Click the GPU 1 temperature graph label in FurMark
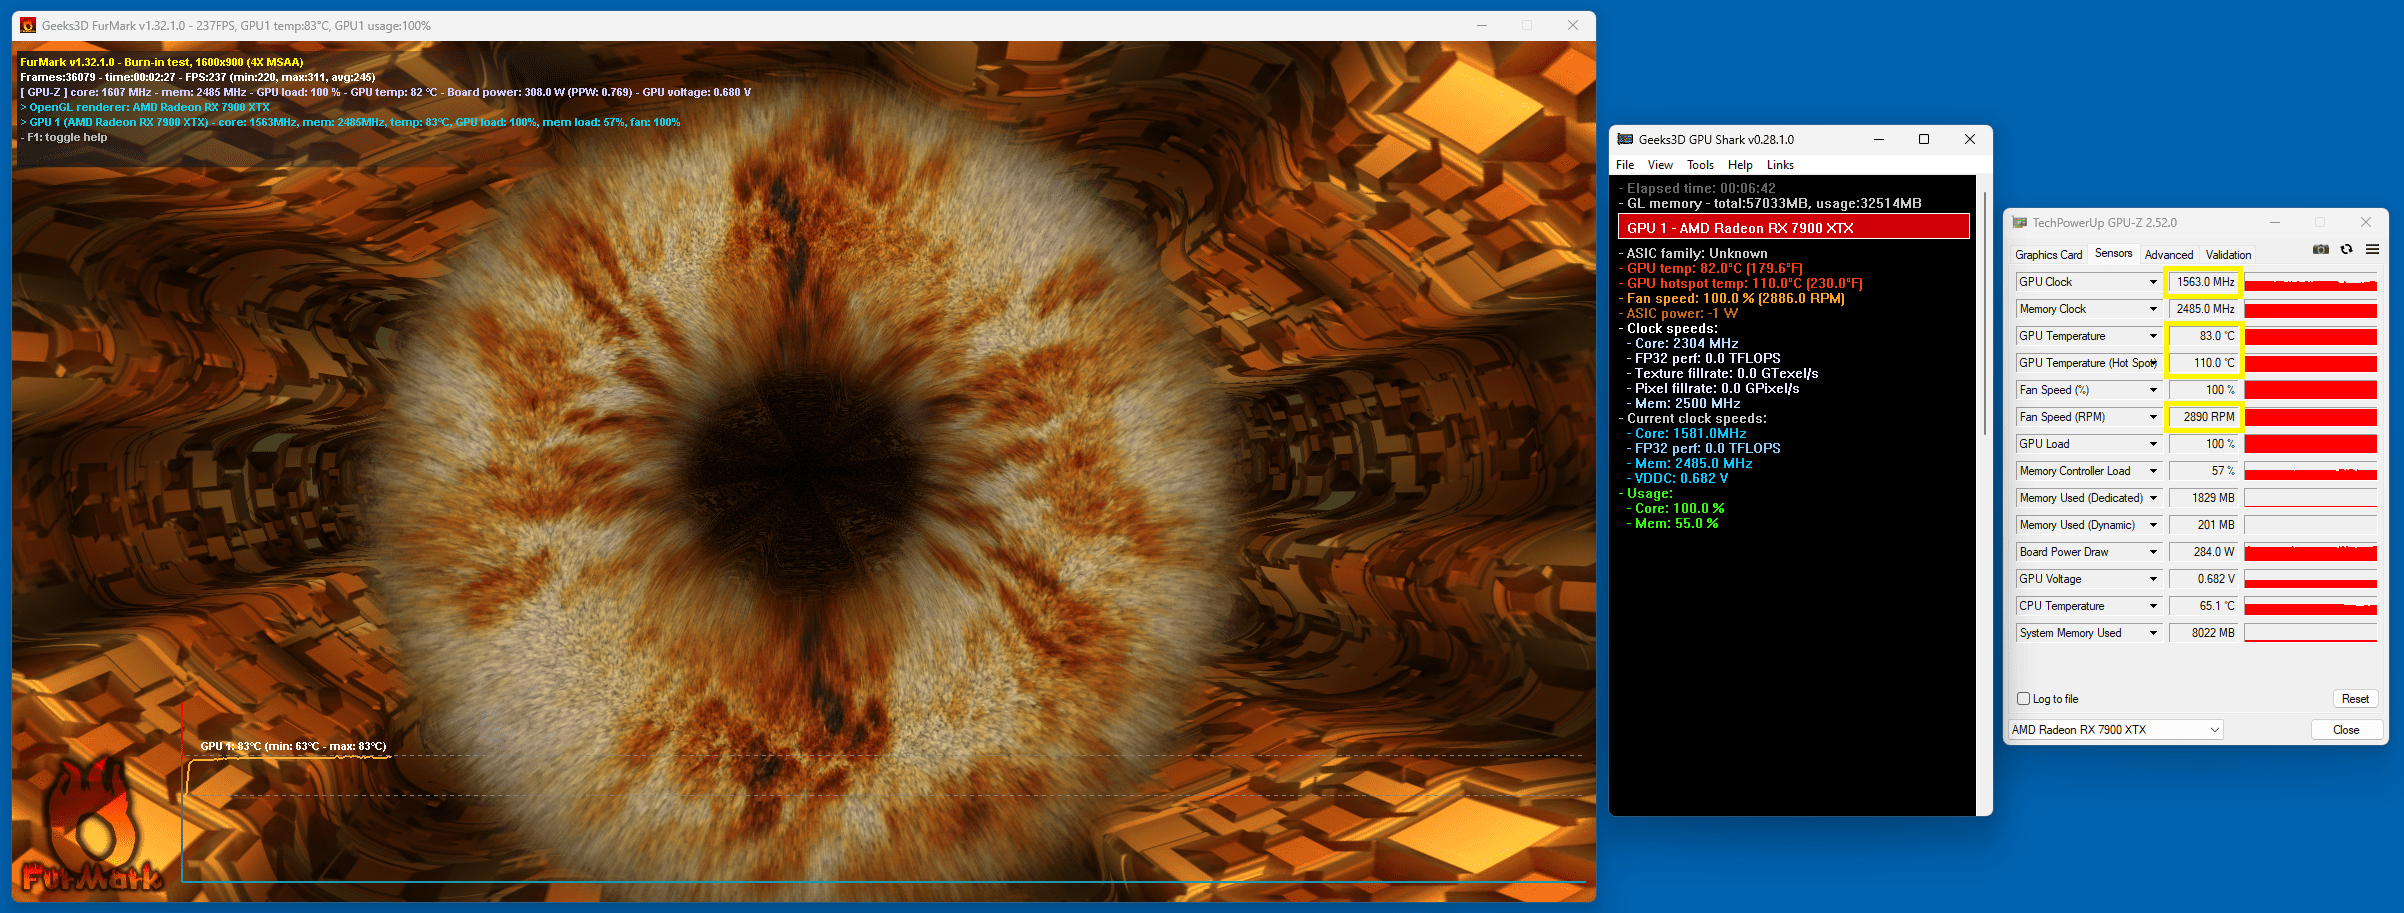Viewport: 2404px width, 913px height. pos(293,746)
